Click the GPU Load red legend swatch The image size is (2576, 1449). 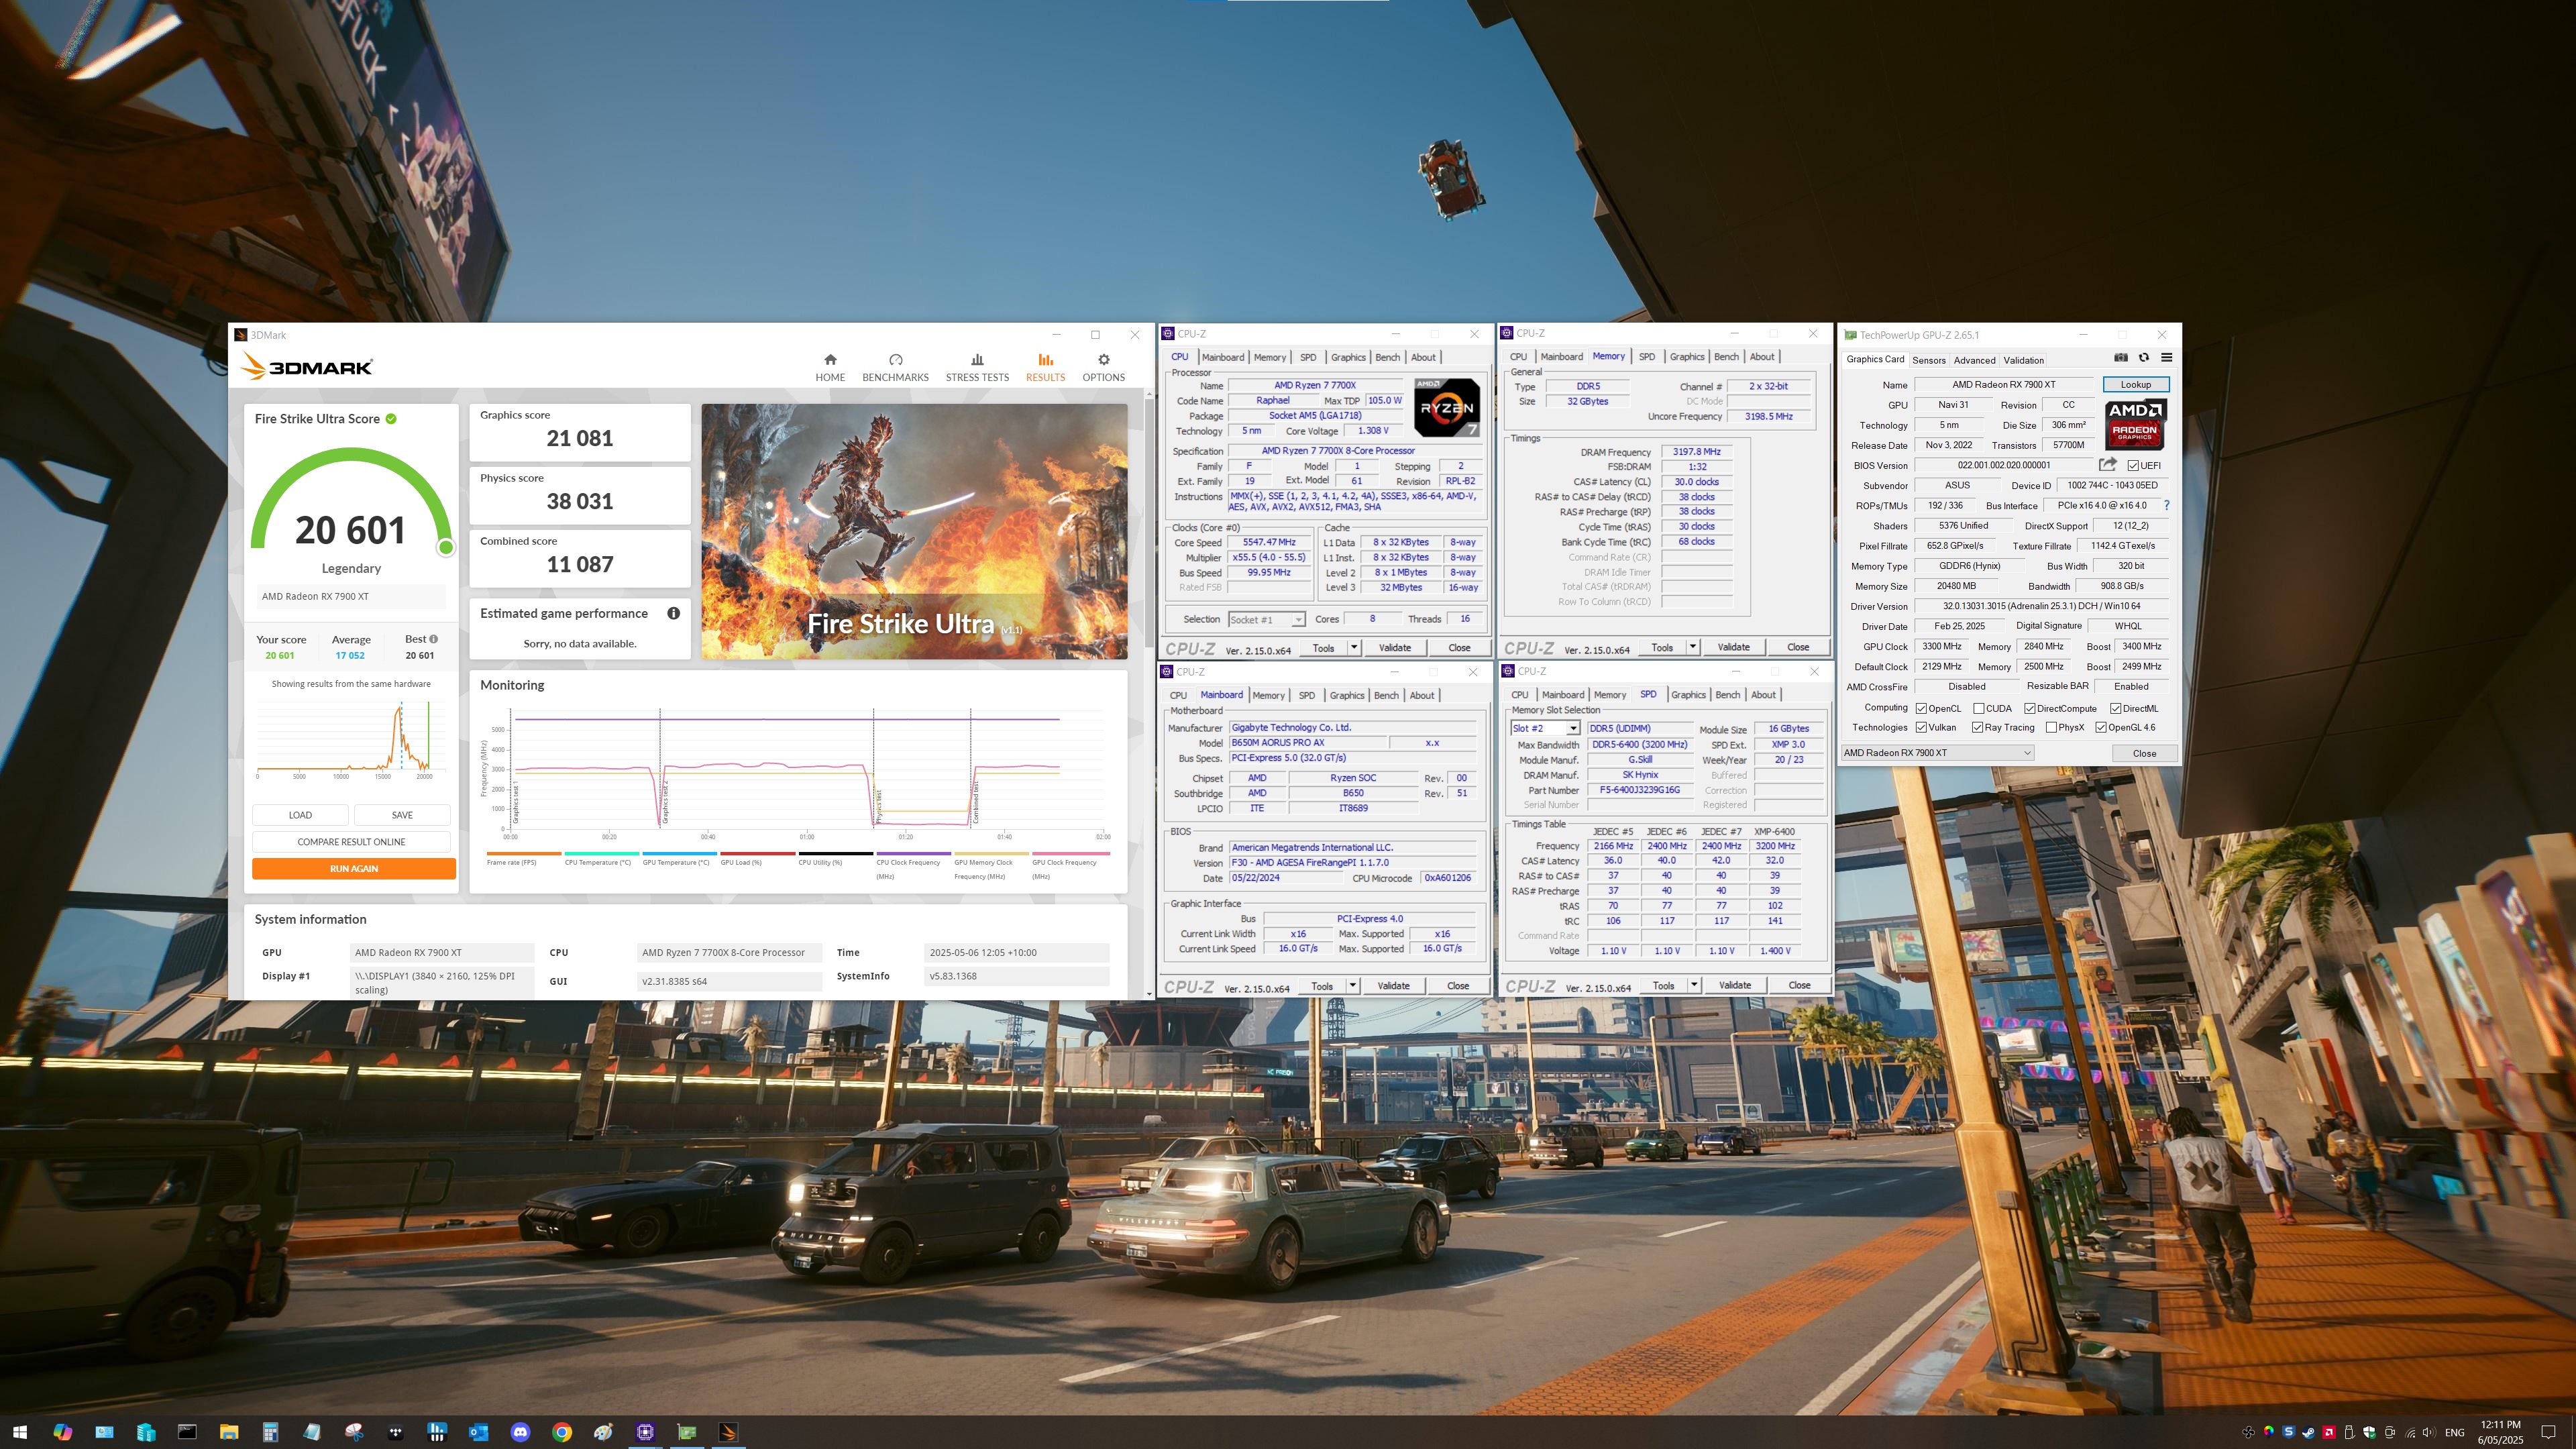[757, 854]
